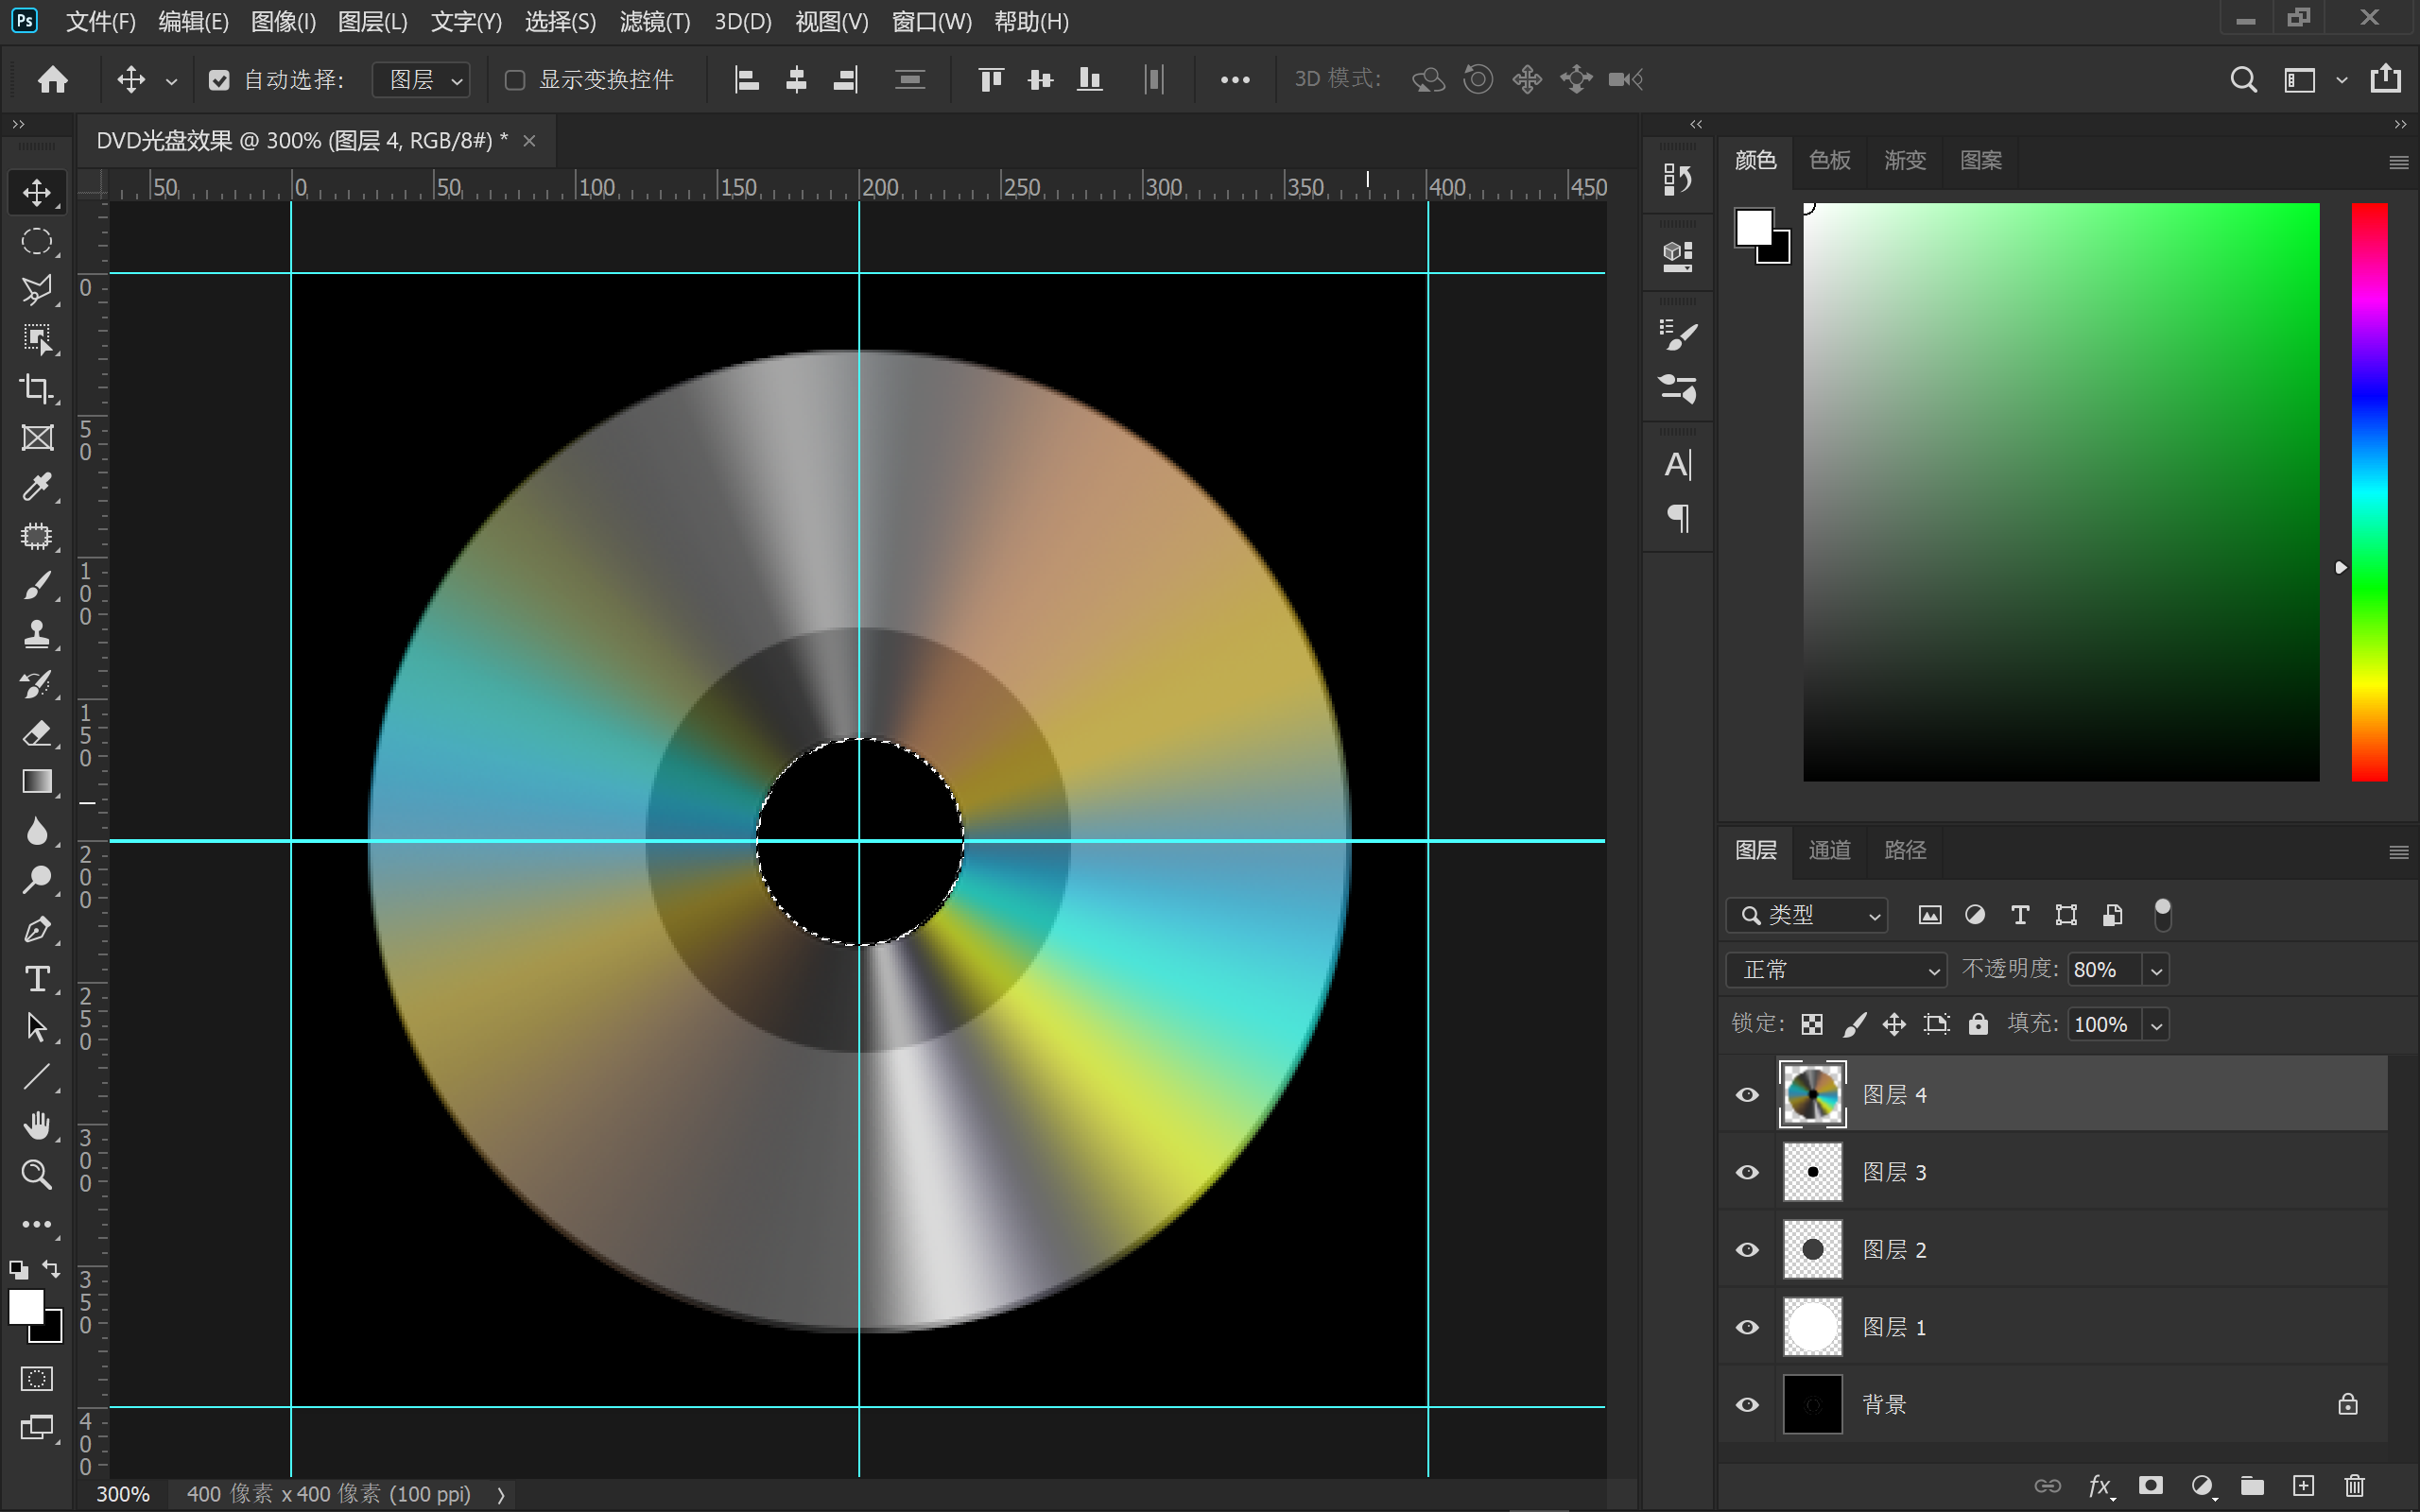Select the Clone Stamp tool

[37, 634]
